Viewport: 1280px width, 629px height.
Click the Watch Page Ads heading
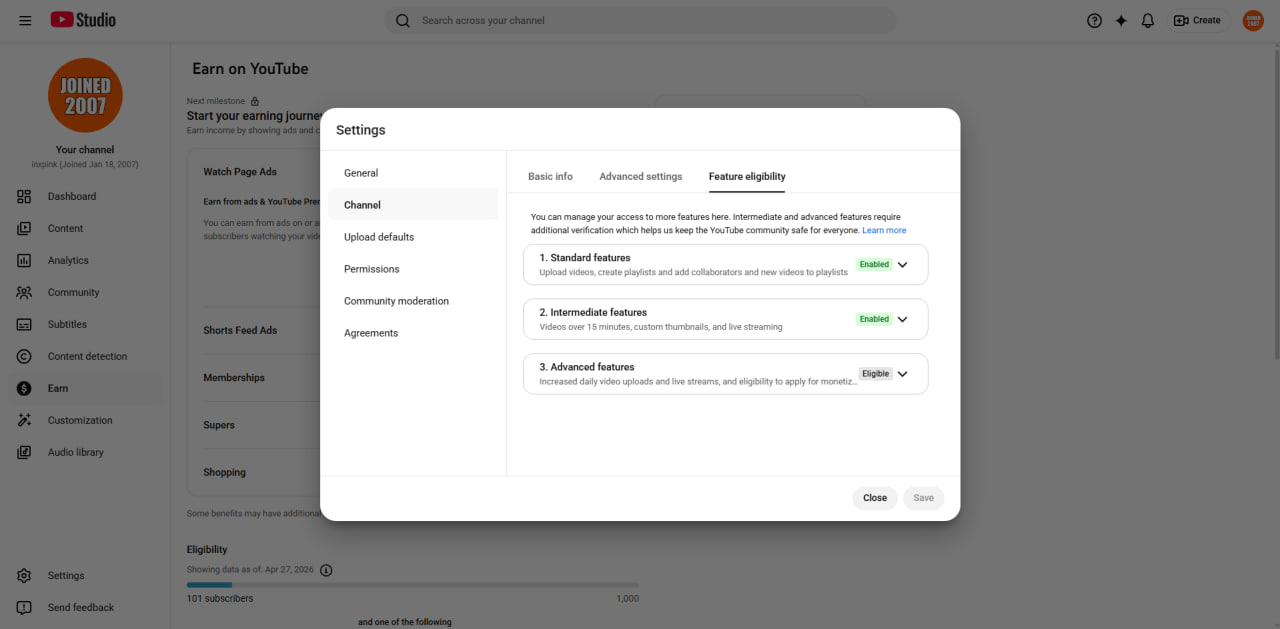click(240, 172)
